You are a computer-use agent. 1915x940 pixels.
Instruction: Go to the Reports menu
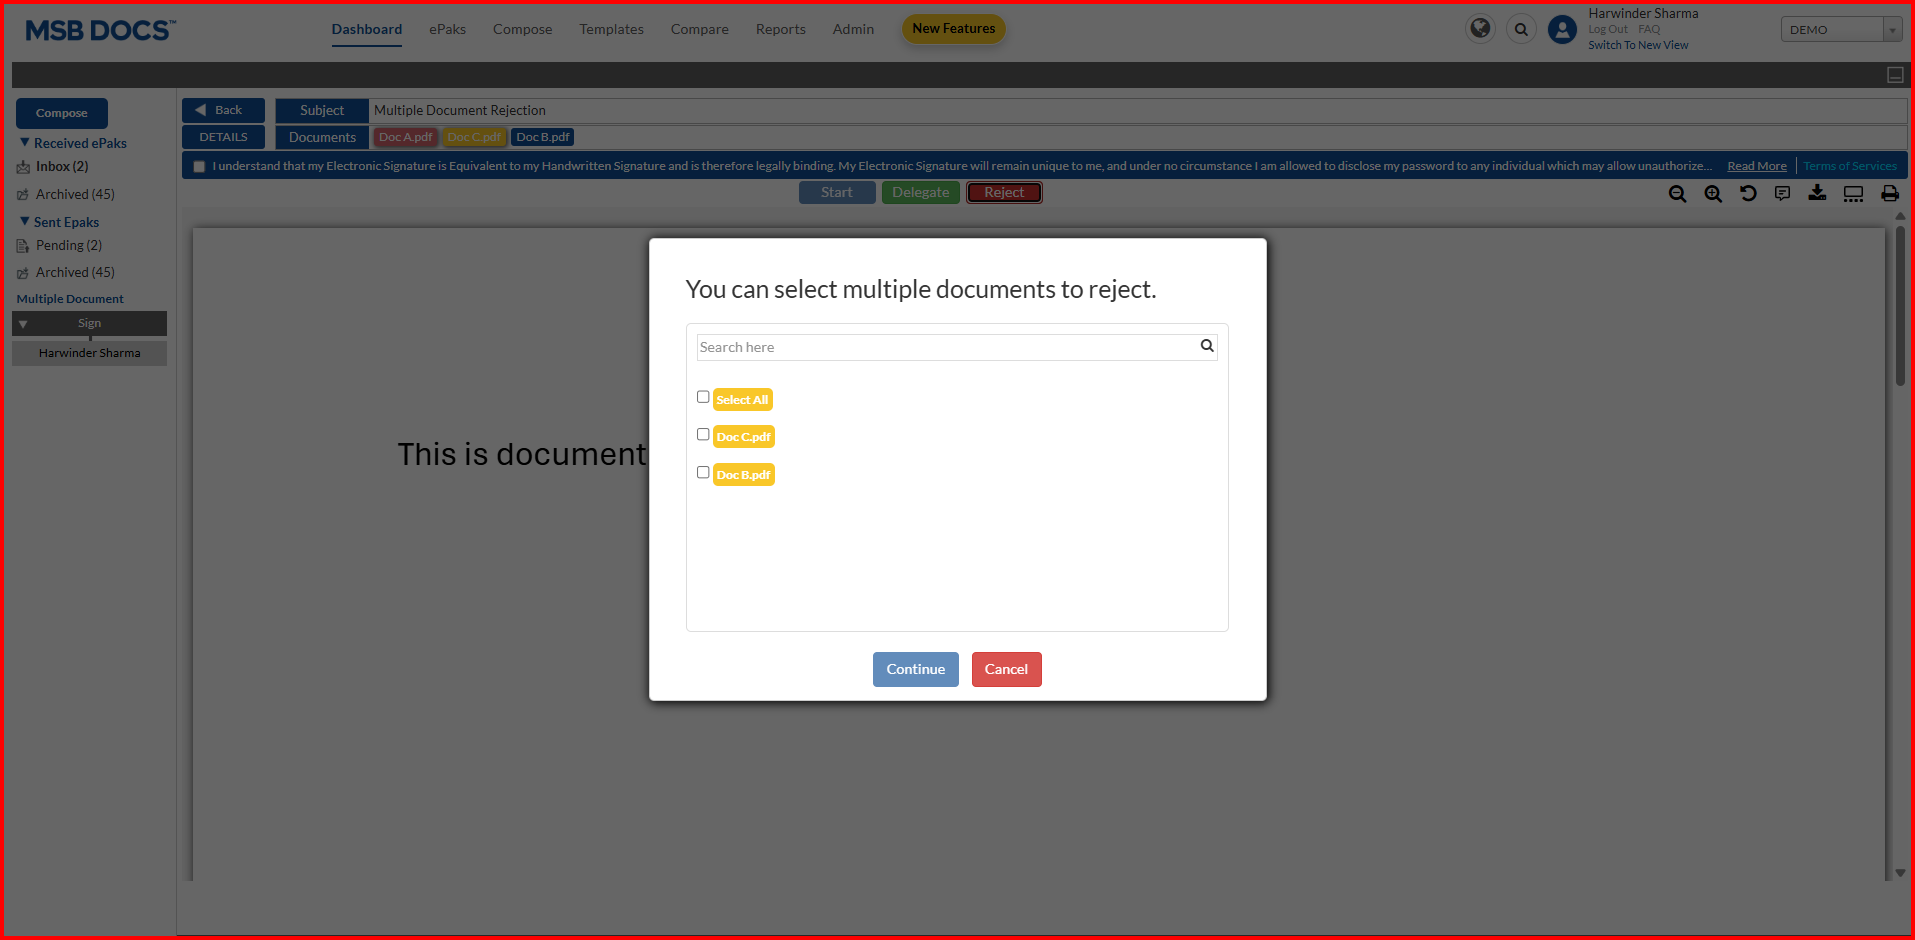click(780, 30)
